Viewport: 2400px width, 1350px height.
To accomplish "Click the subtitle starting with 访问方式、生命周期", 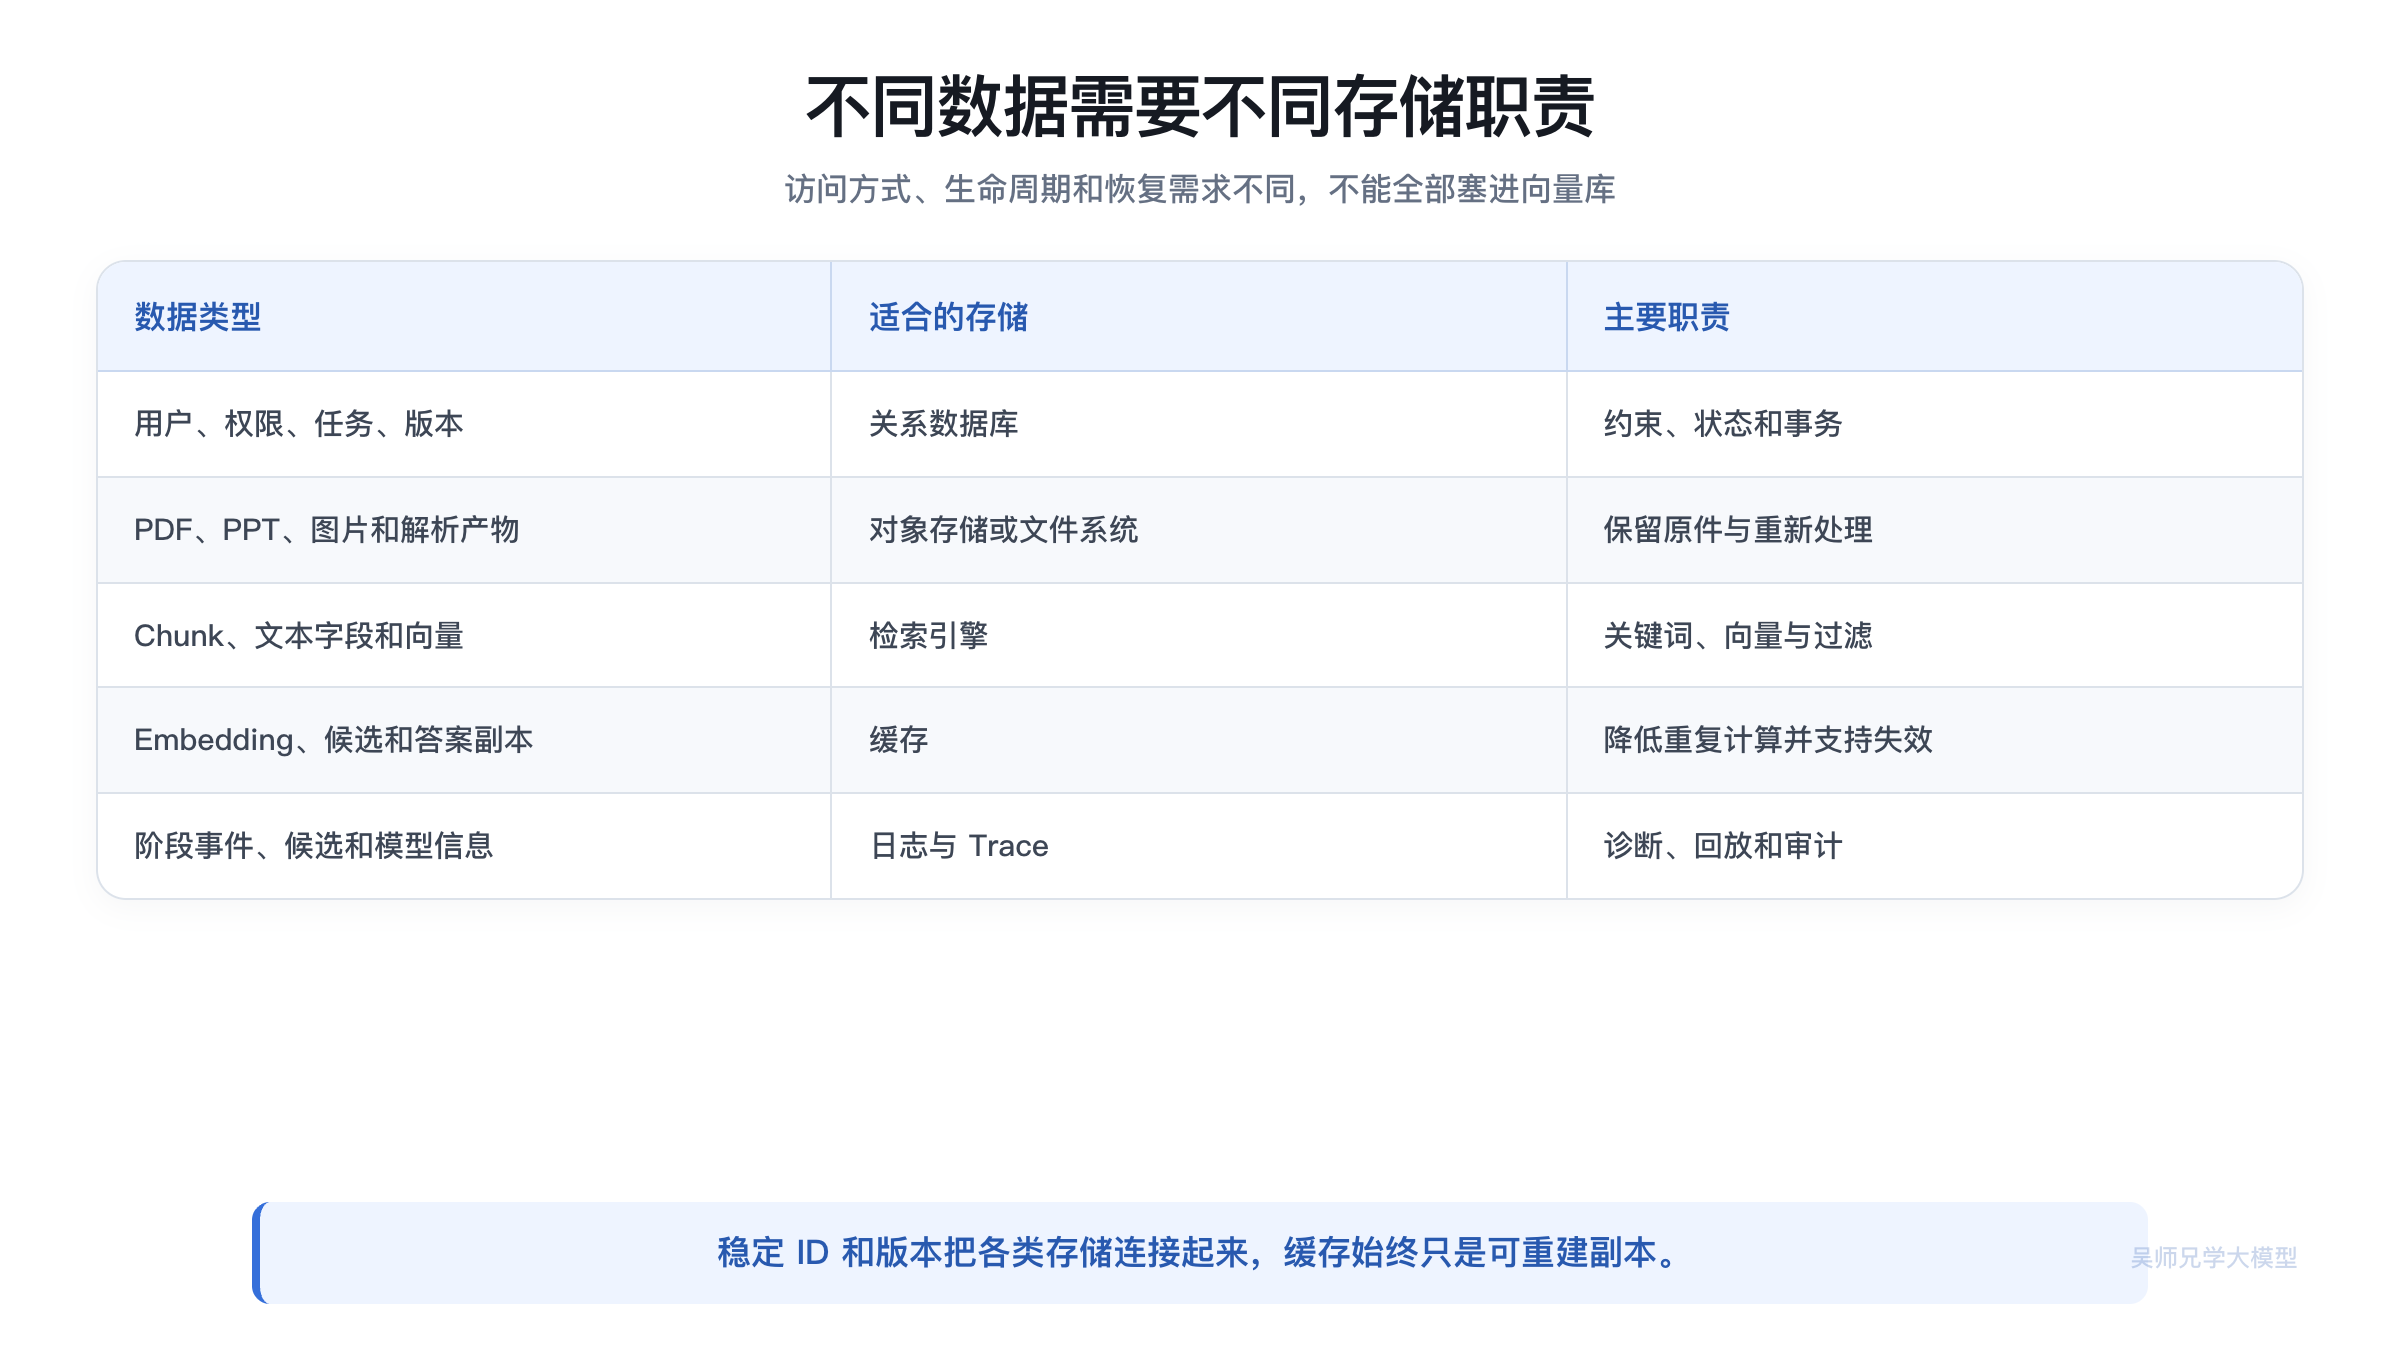I will [1200, 189].
